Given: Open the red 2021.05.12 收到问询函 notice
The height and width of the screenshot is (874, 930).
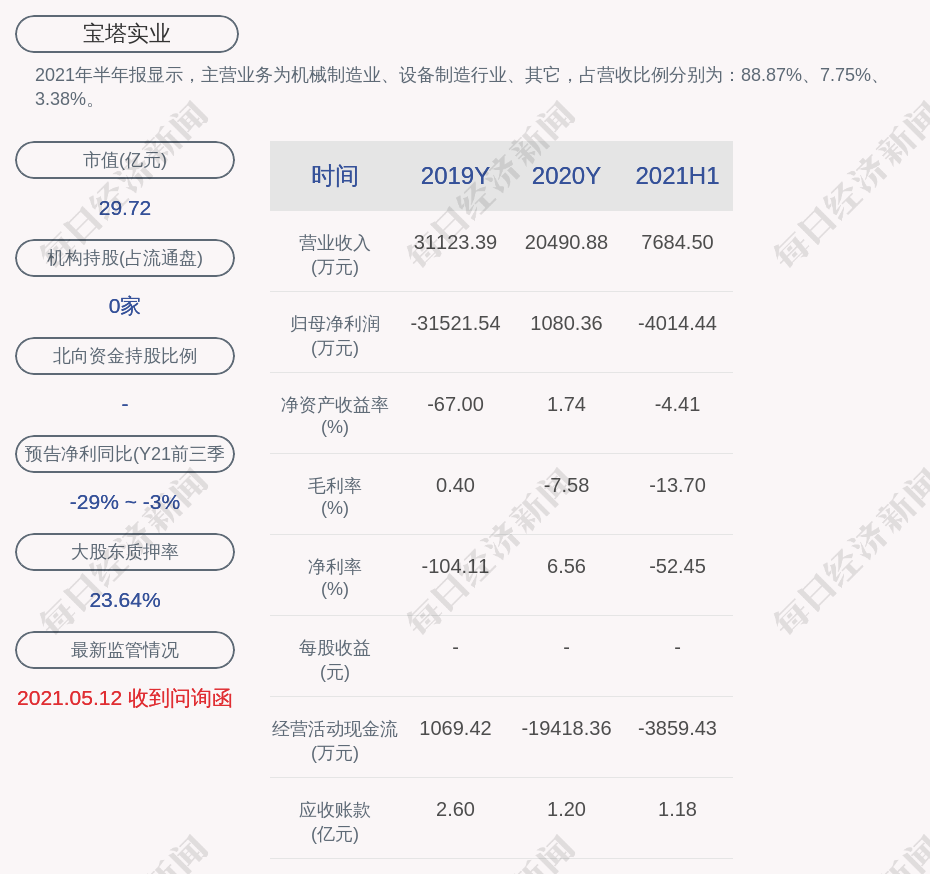Looking at the screenshot, I should tap(125, 698).
